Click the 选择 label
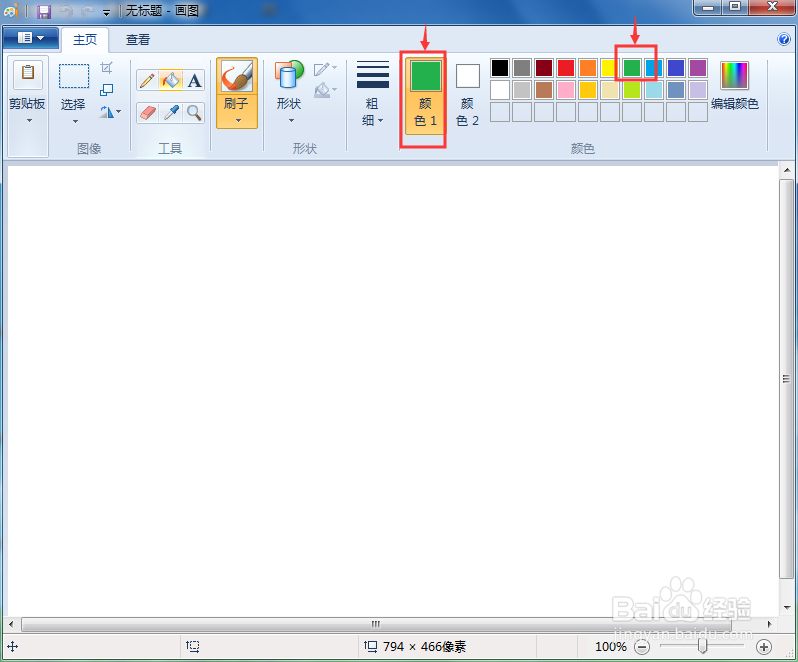798x662 pixels. pos(73,104)
